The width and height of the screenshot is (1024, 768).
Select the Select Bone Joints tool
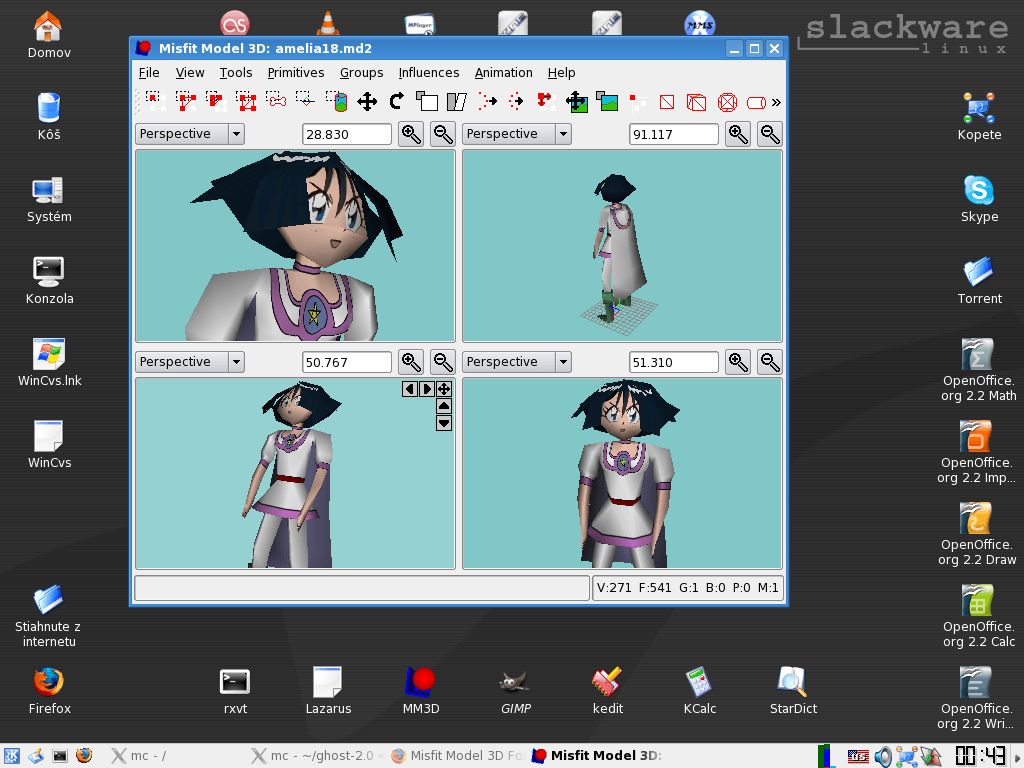click(276, 101)
